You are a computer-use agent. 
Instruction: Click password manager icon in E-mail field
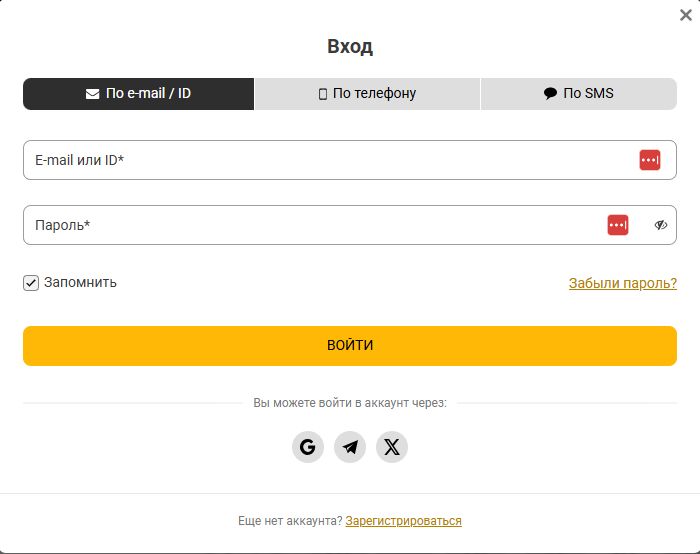650,160
